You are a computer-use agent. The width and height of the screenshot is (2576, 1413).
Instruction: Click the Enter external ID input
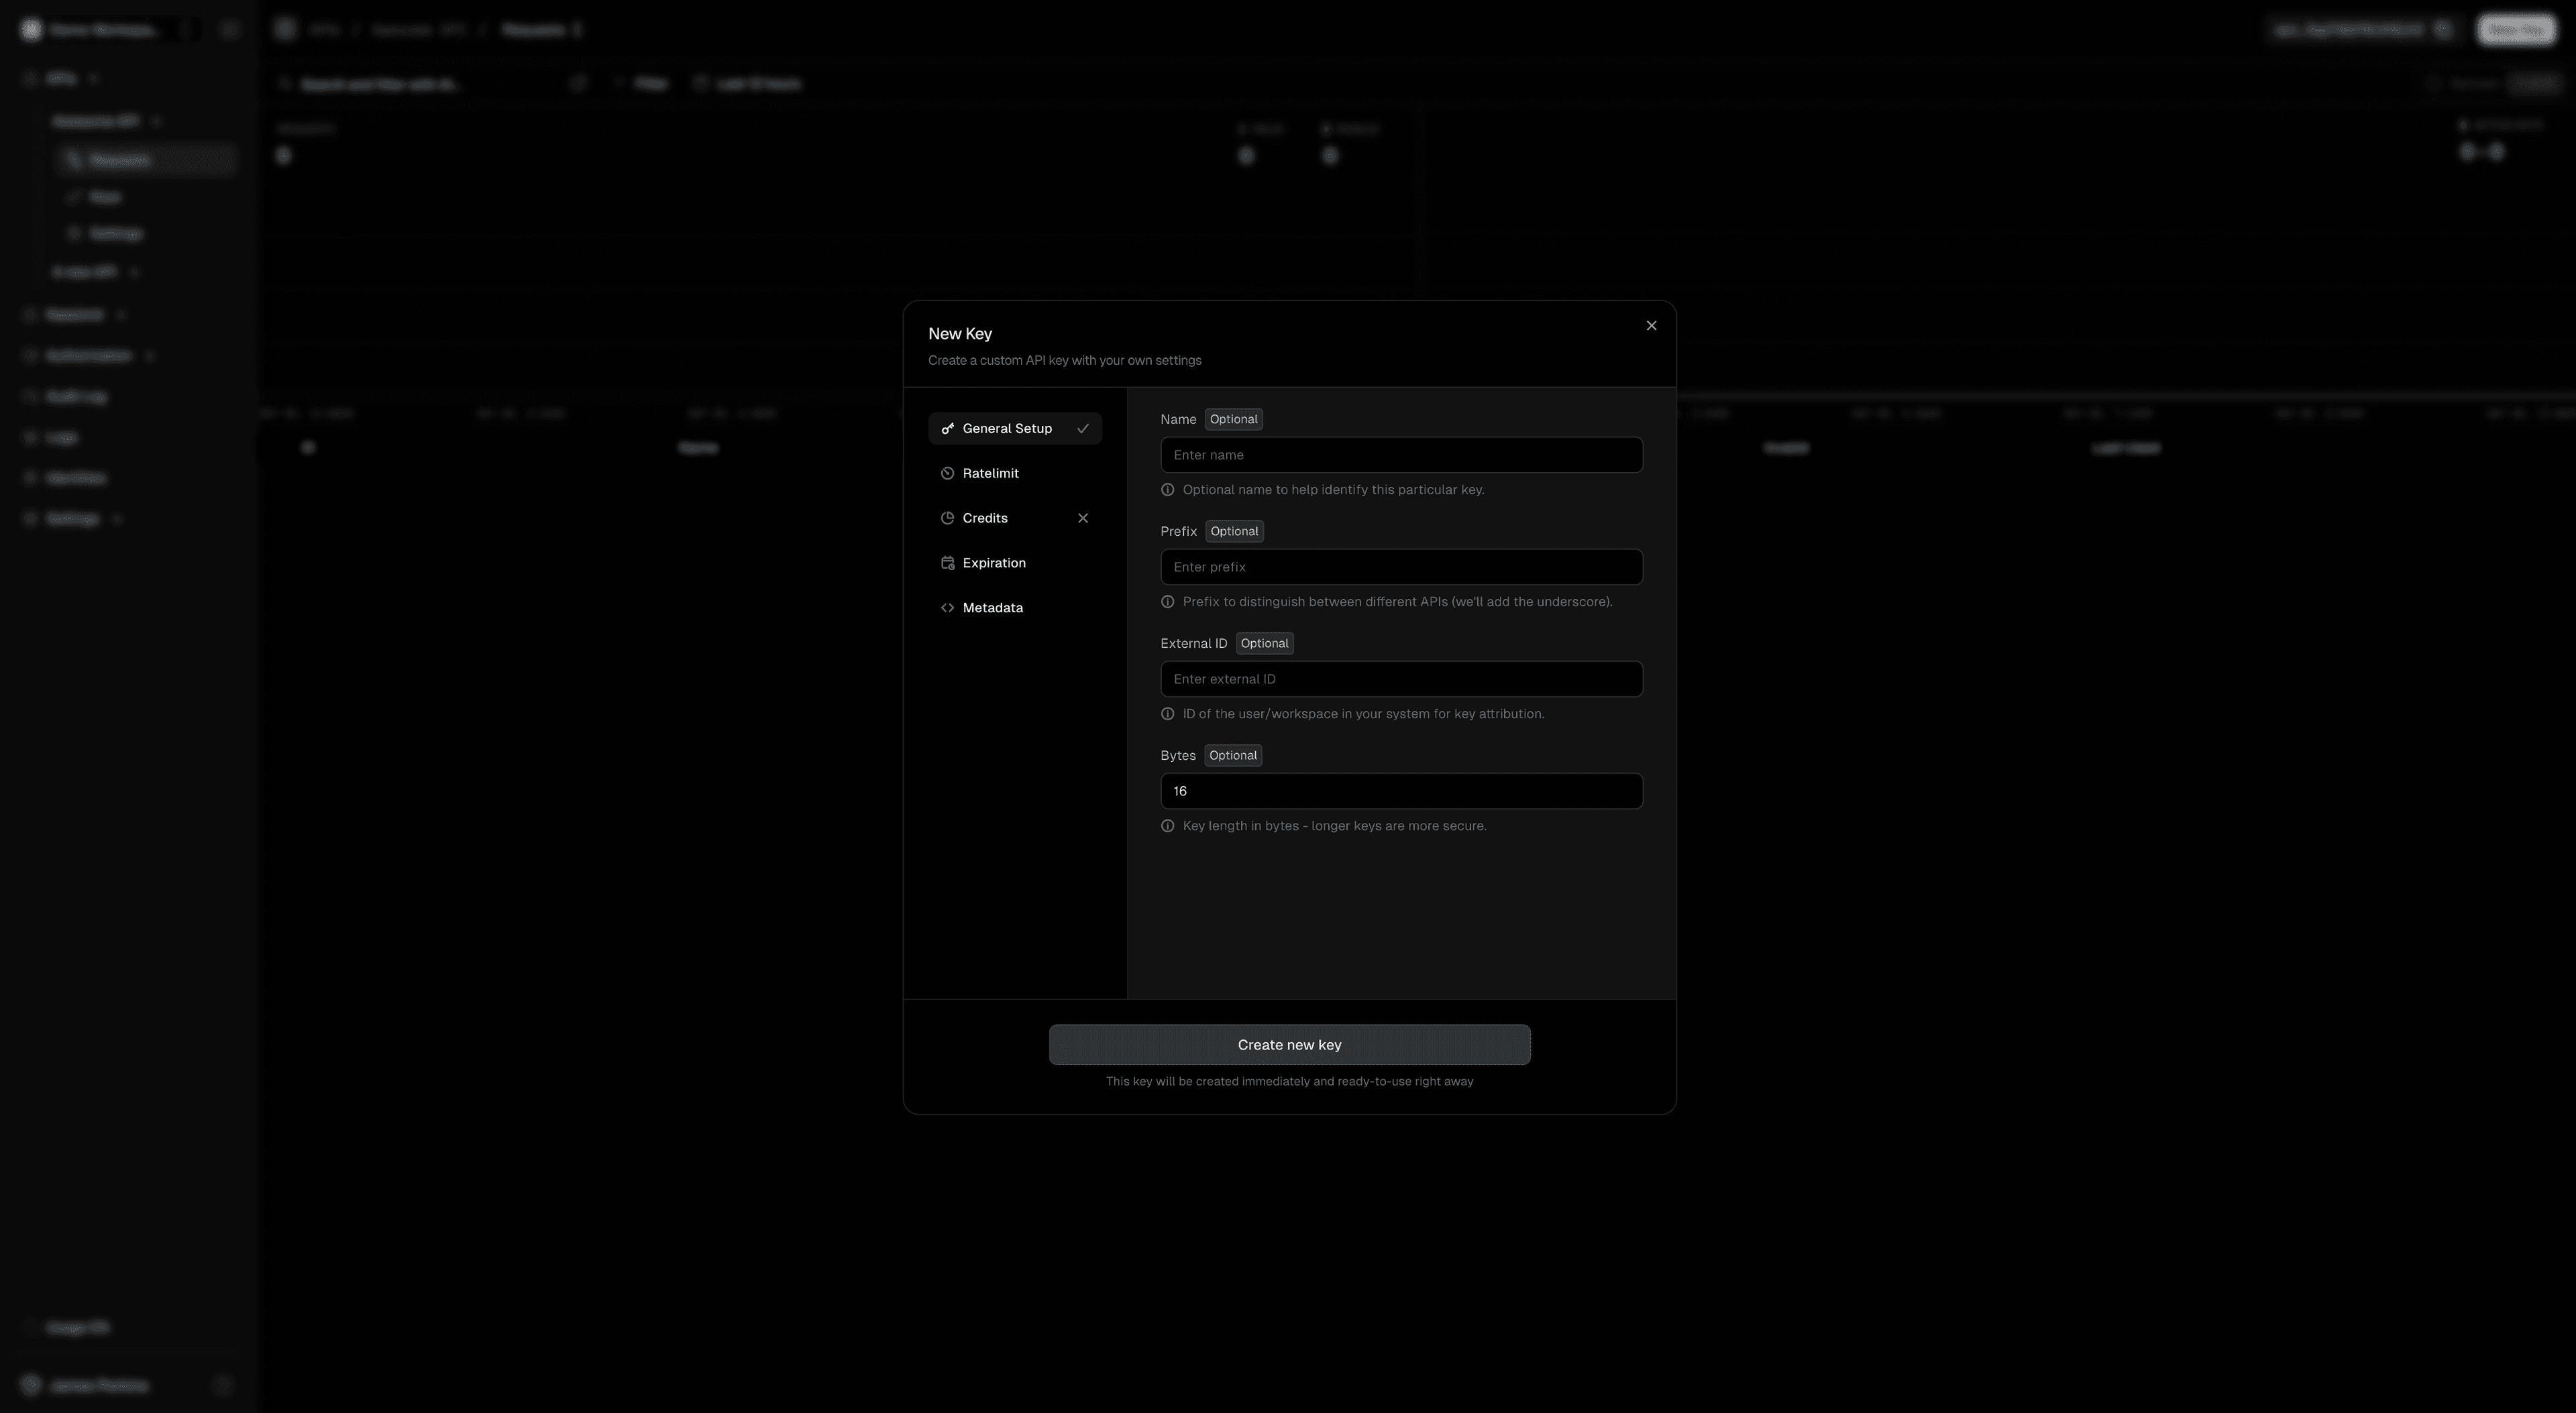(x=1400, y=679)
